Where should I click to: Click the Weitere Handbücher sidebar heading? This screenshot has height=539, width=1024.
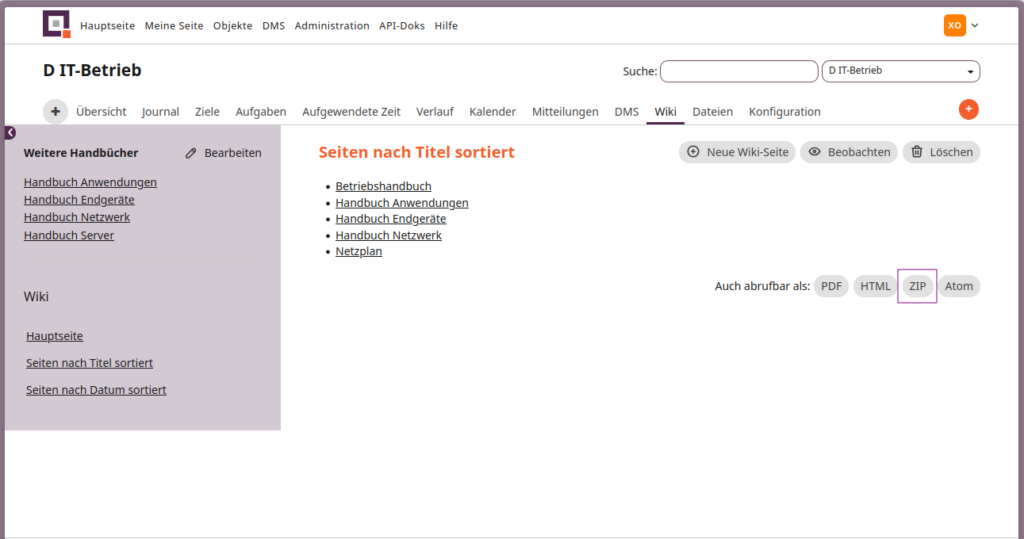pos(81,153)
